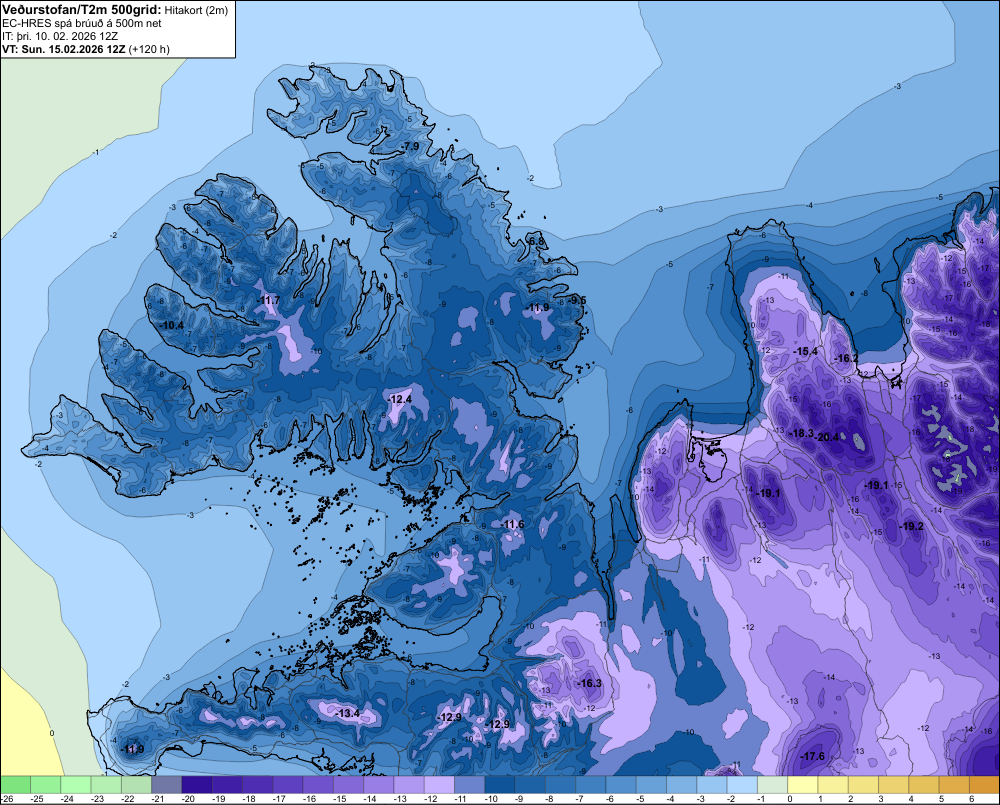1000x805 pixels.
Task: Click the -19.2 temperature value
Action: pos(911,526)
